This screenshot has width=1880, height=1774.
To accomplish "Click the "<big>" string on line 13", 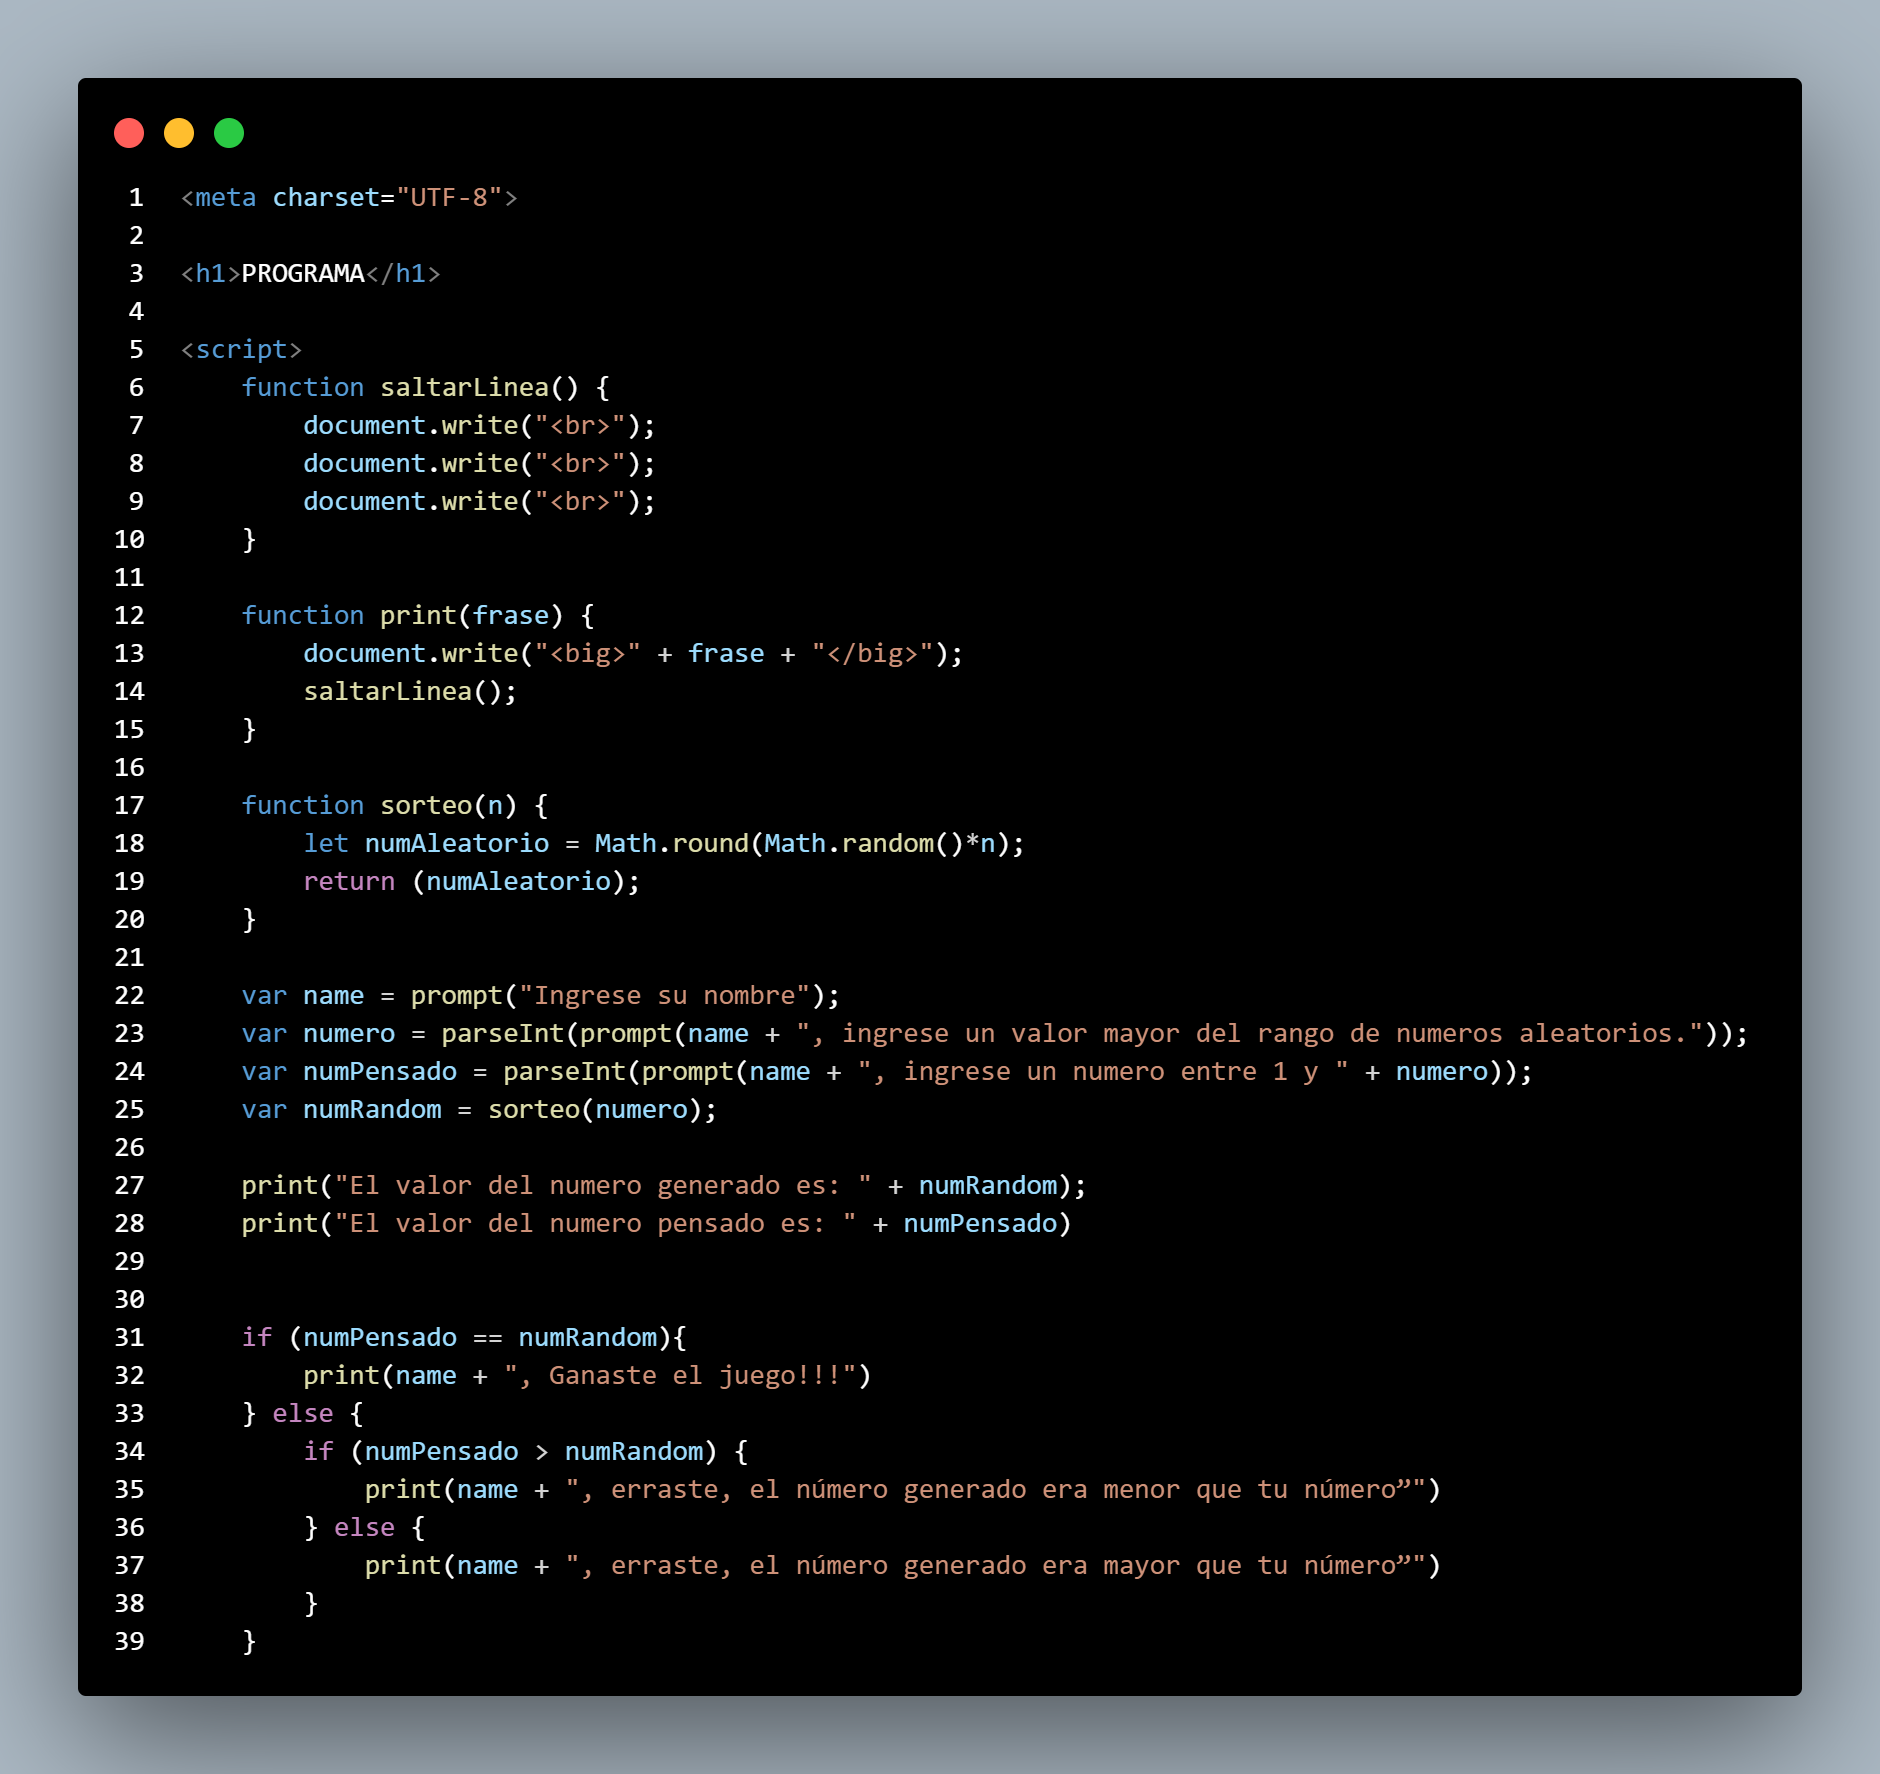I will (x=587, y=654).
